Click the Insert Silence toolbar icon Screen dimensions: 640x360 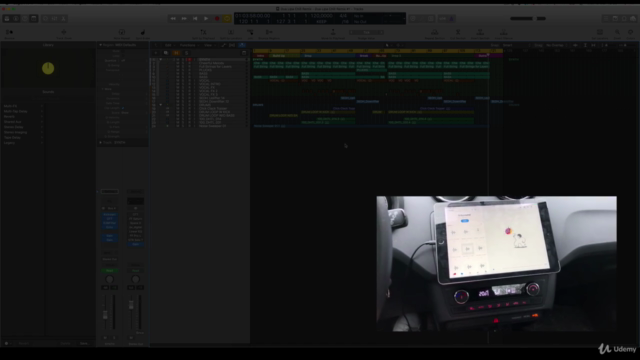coord(503,33)
